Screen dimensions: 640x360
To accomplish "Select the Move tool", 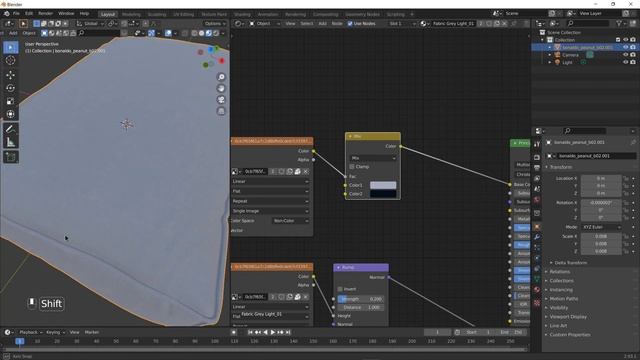I will (11, 75).
